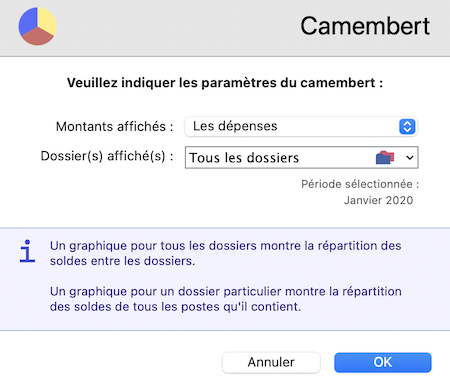Click the second info paragraph about dossier particulier
Image resolution: width=450 pixels, height=389 pixels.
(226, 299)
